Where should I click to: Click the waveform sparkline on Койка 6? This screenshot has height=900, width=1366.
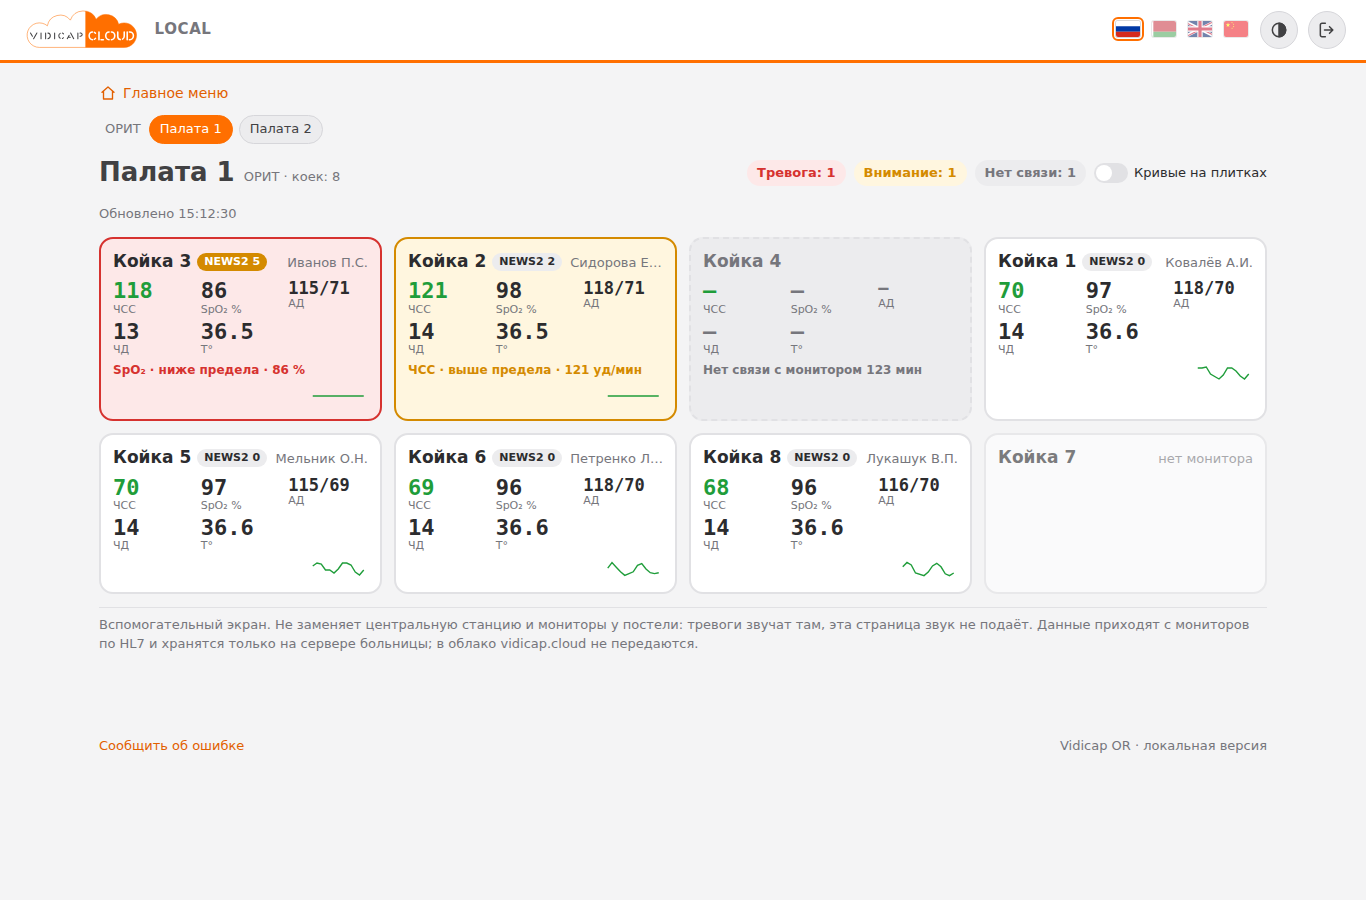click(633, 568)
